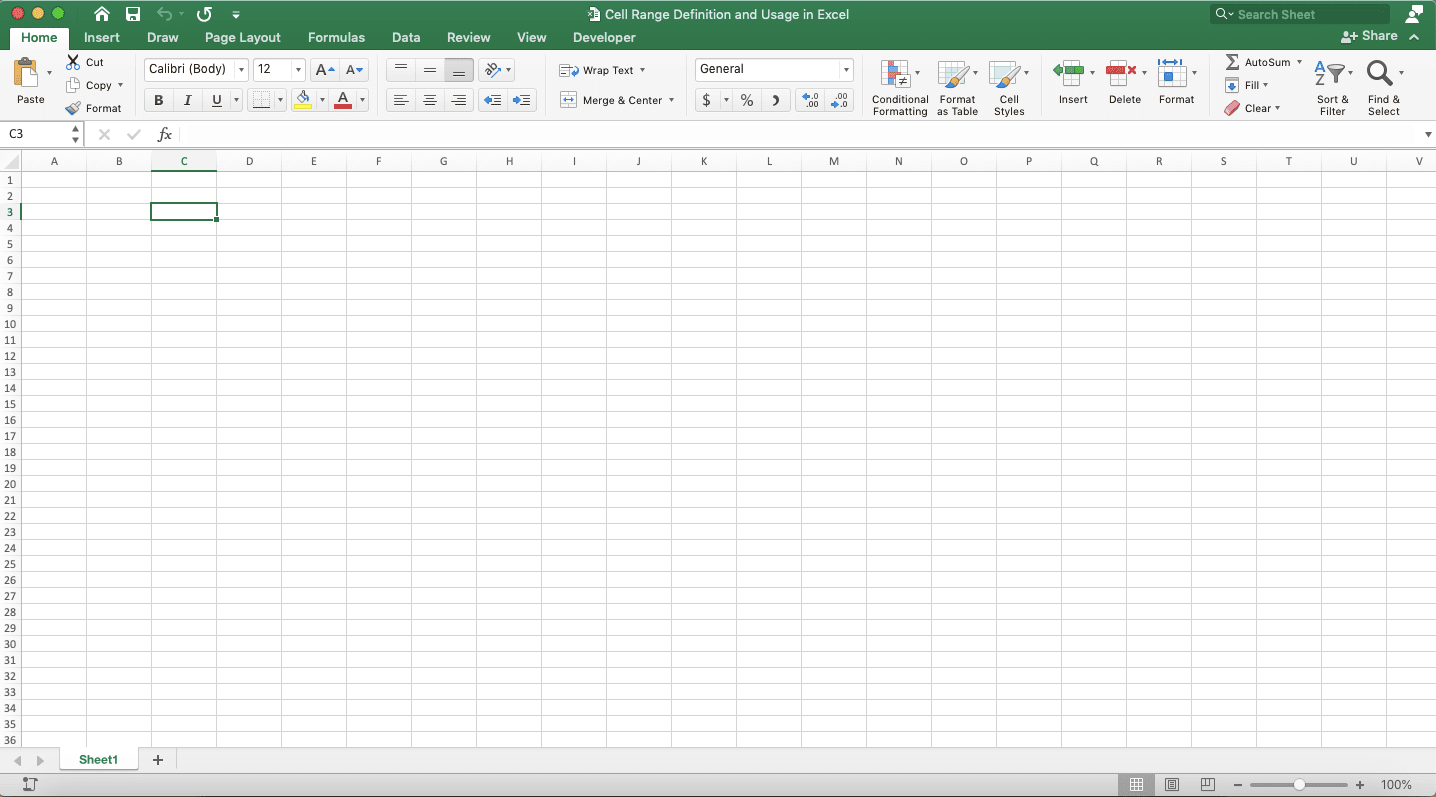
Task: Open Format as Table gallery
Action: pos(957,88)
